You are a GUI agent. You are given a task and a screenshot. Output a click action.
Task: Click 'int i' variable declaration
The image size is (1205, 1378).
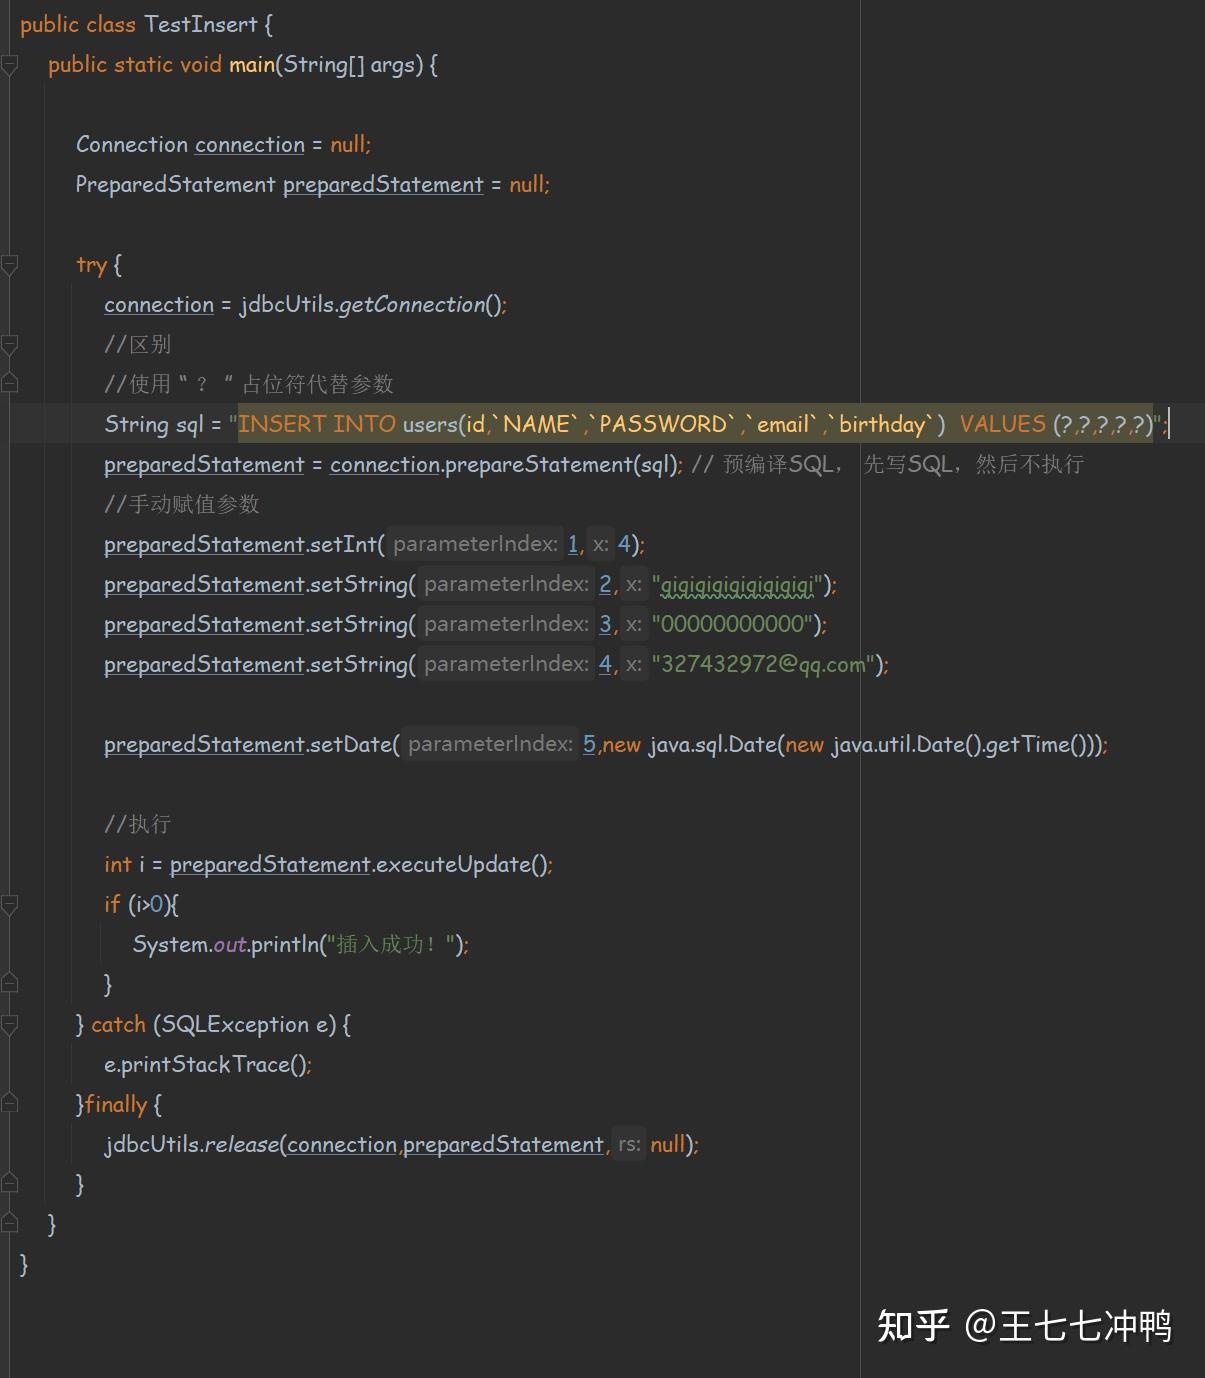124,864
